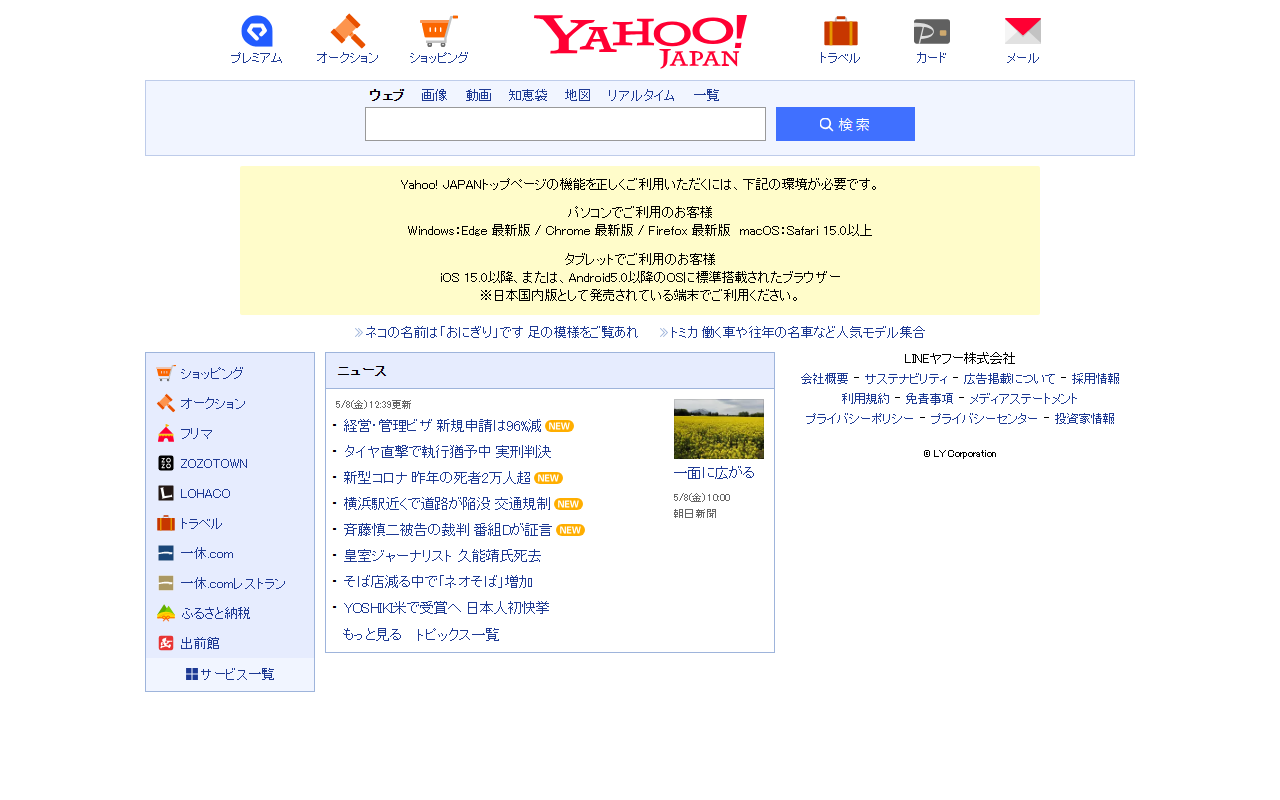Open the 利用規約 footer link
1280x800 pixels.
click(865, 399)
